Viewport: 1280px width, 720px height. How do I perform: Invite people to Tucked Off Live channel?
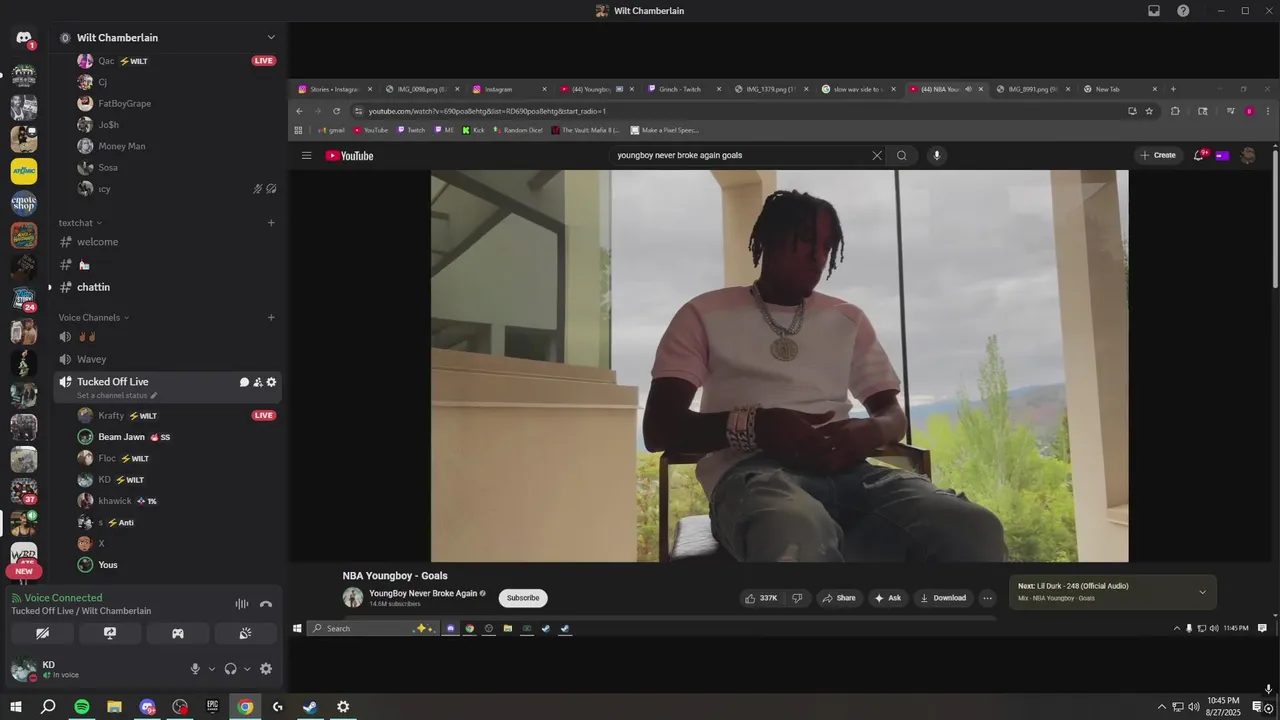click(258, 382)
